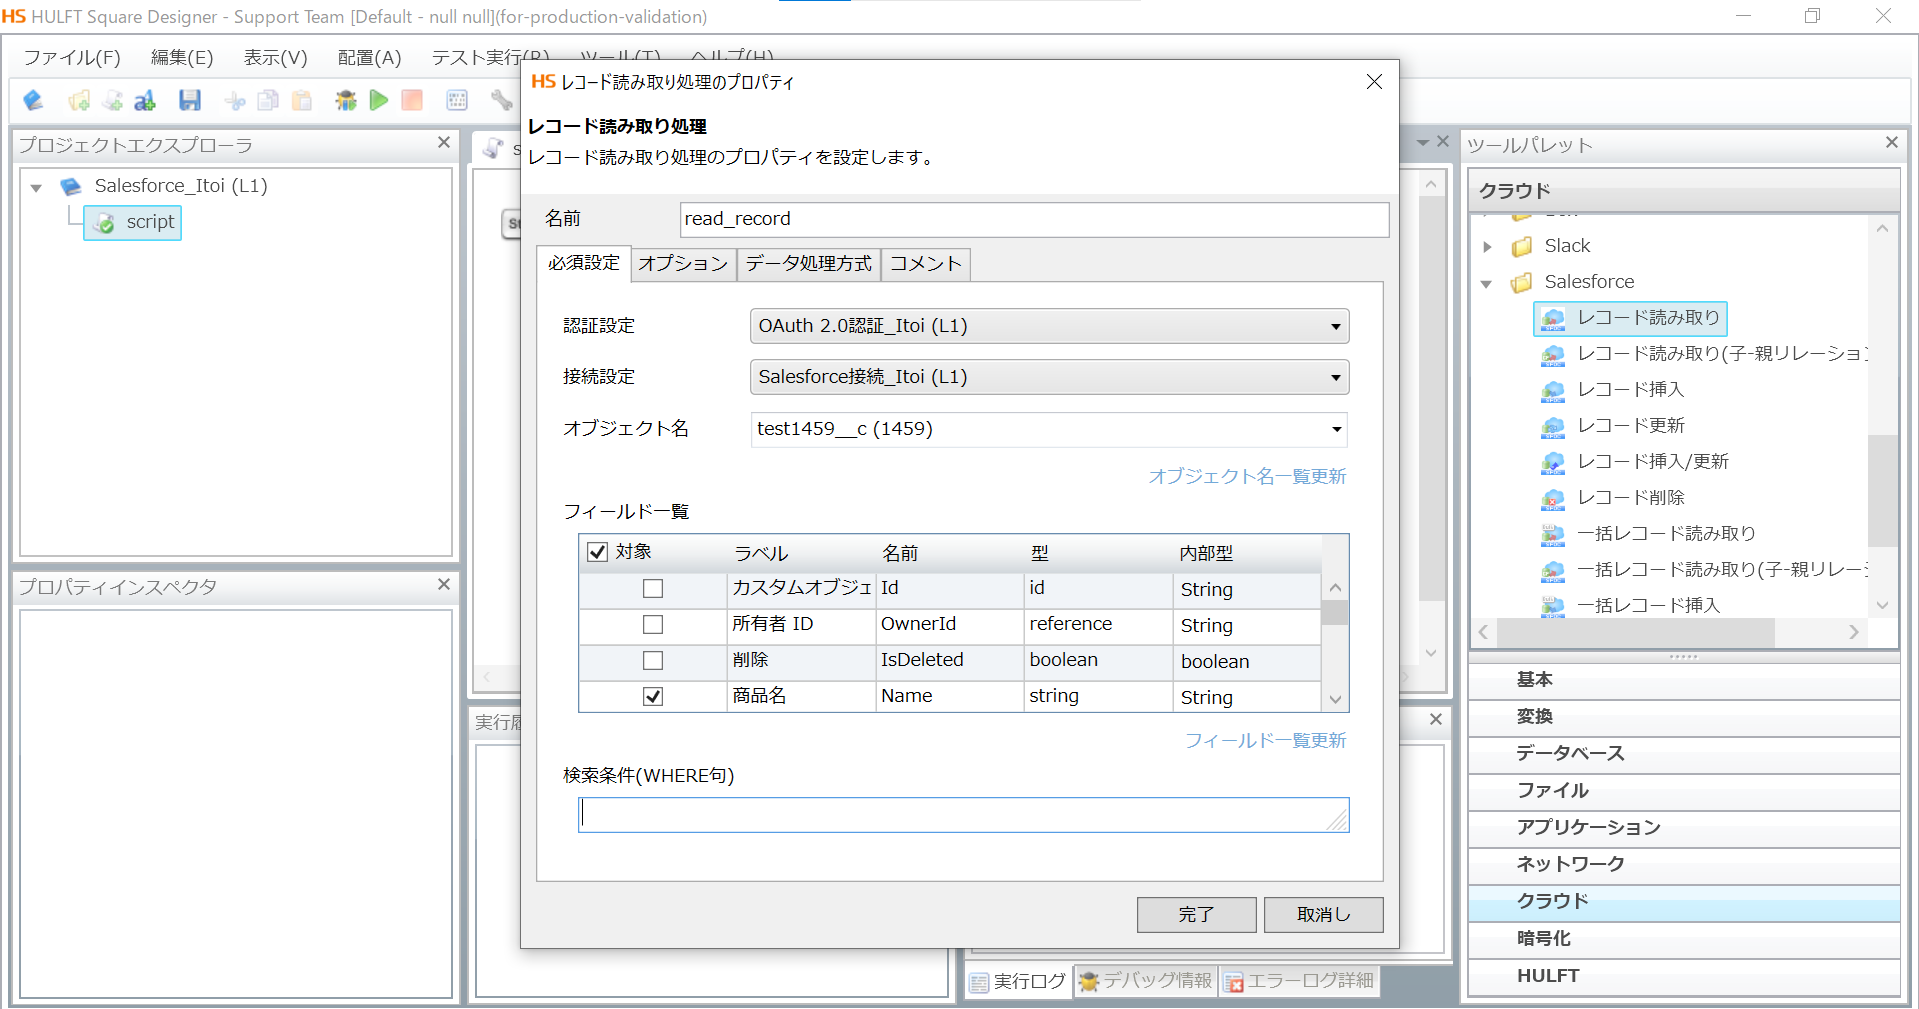
Task: Open the 配置(A) menu
Action: tap(369, 58)
